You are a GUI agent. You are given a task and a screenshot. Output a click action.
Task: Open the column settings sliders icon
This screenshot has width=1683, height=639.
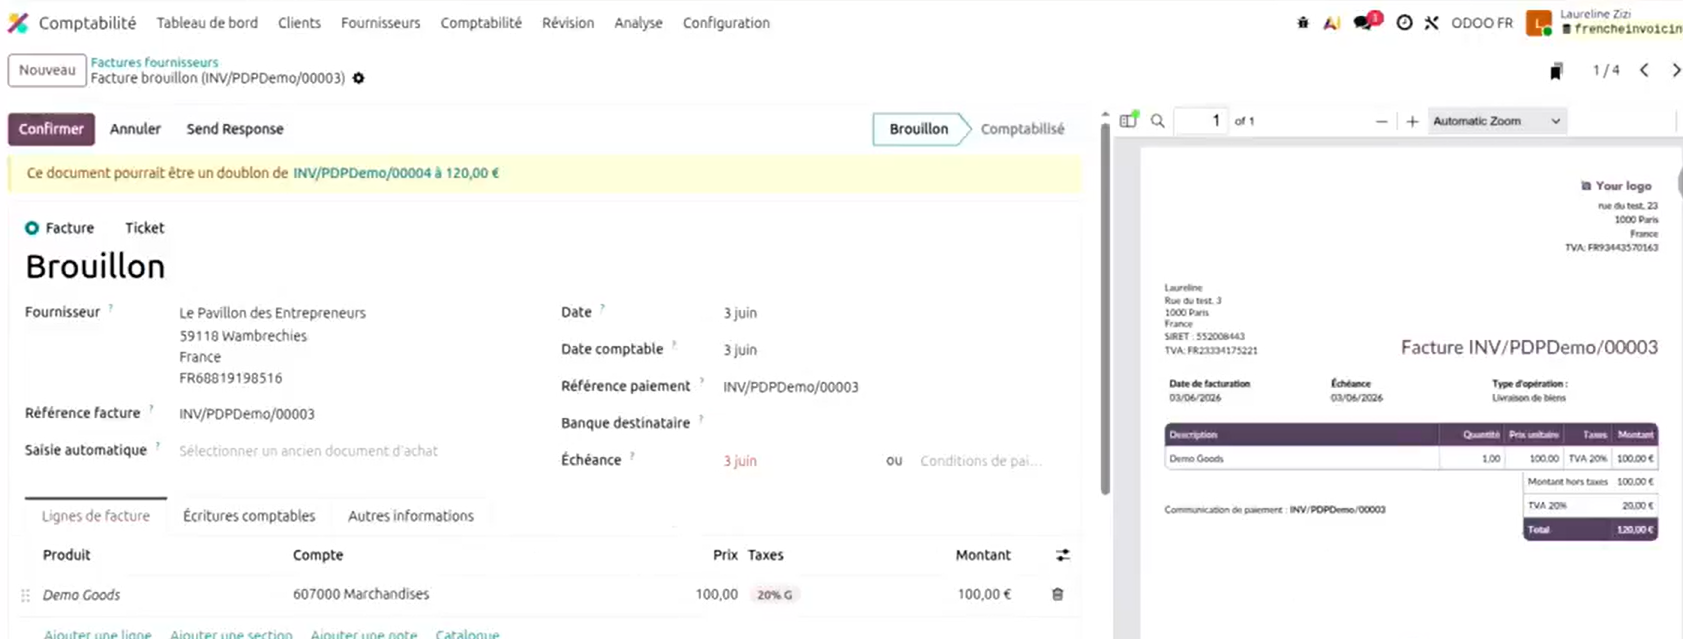click(1062, 555)
